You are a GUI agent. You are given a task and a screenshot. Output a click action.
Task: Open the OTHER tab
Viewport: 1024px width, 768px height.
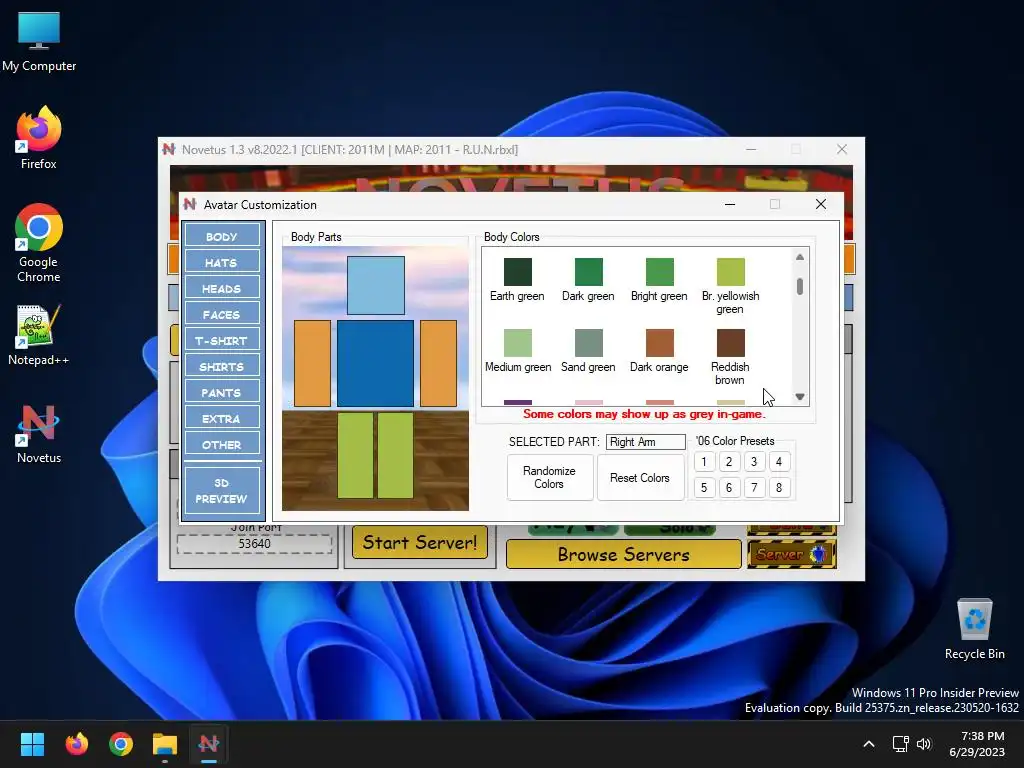coord(221,445)
